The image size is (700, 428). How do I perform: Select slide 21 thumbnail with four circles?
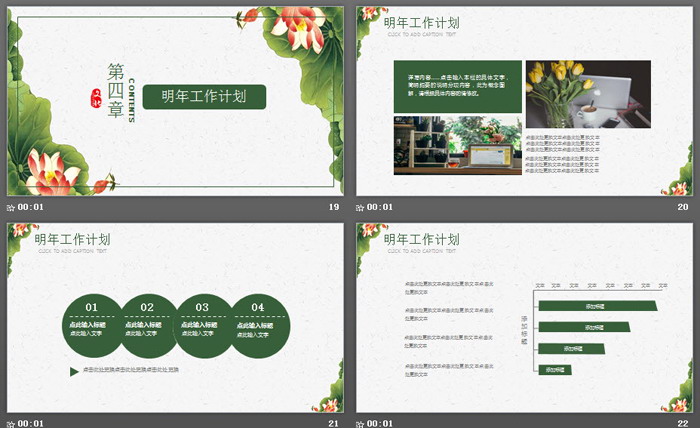coord(175,318)
